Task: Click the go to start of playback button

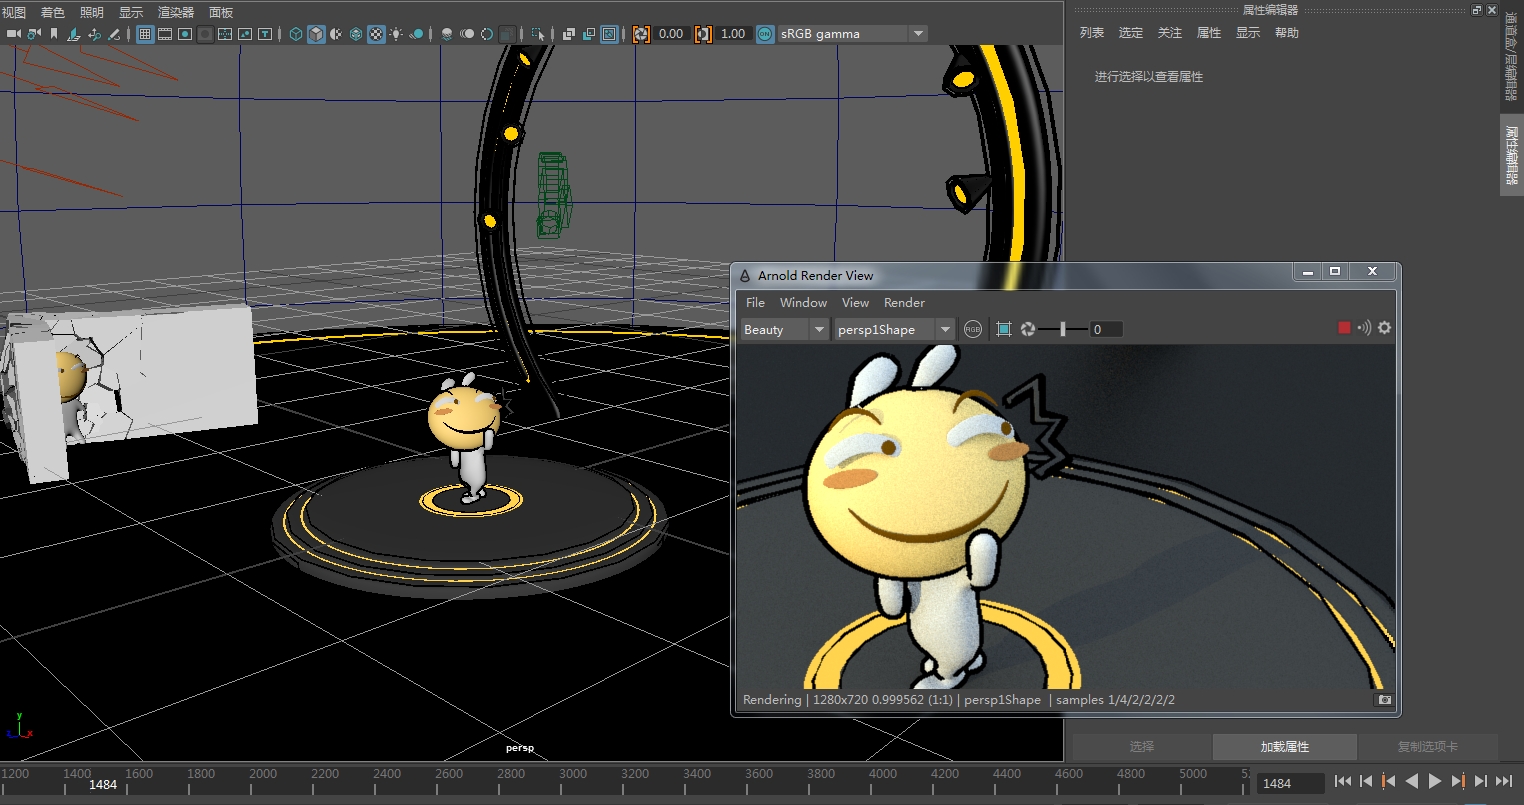Action: [x=1343, y=781]
